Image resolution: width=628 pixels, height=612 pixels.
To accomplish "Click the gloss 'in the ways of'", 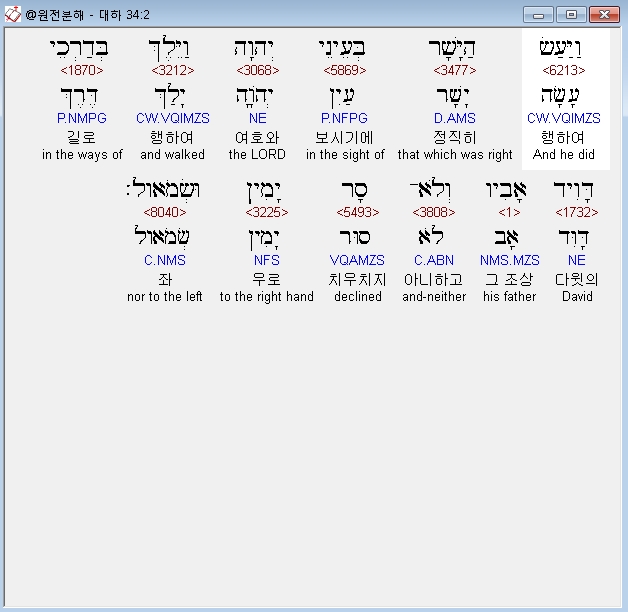I will (x=82, y=154).
